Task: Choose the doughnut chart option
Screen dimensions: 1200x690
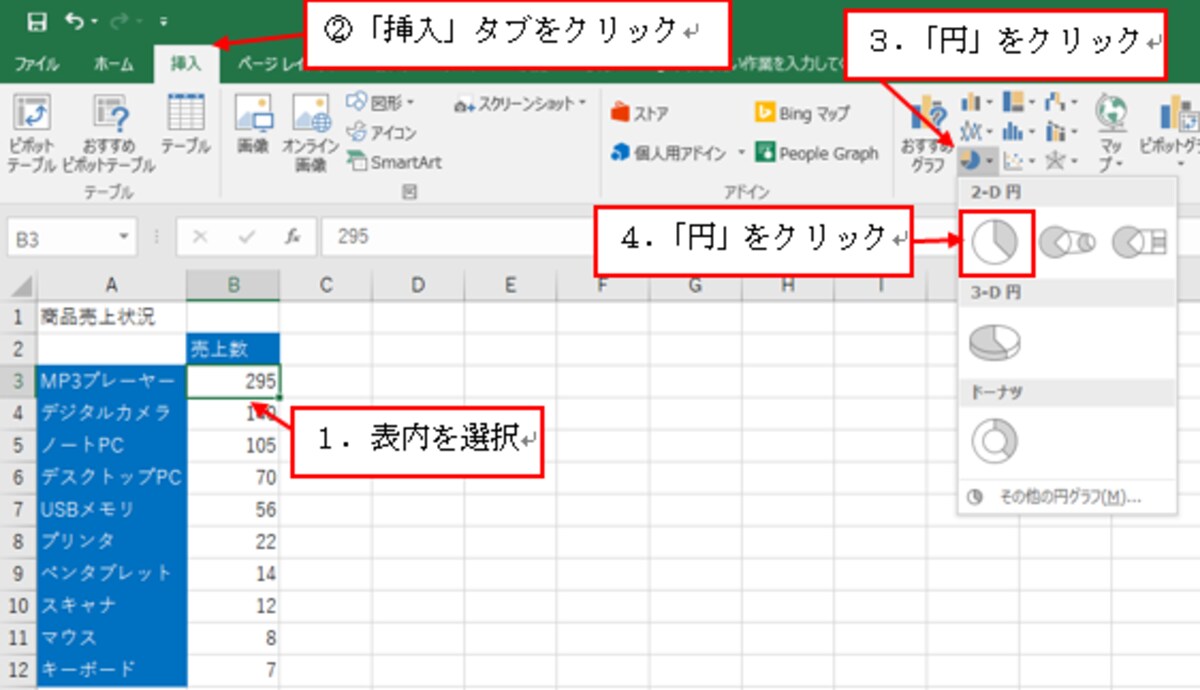Action: [x=994, y=441]
